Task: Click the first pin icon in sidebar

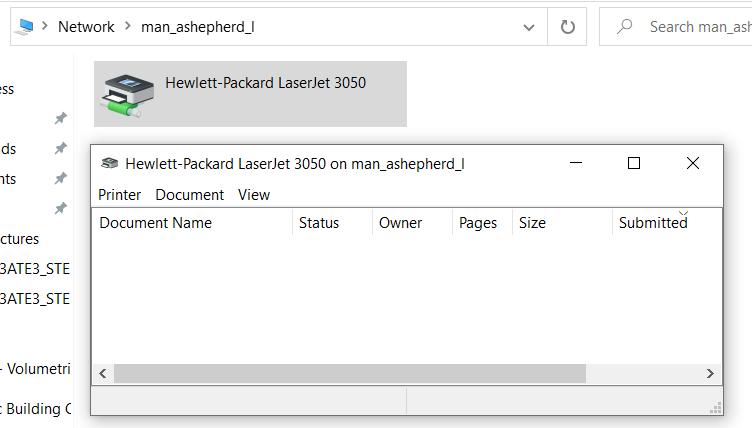Action: [60, 118]
